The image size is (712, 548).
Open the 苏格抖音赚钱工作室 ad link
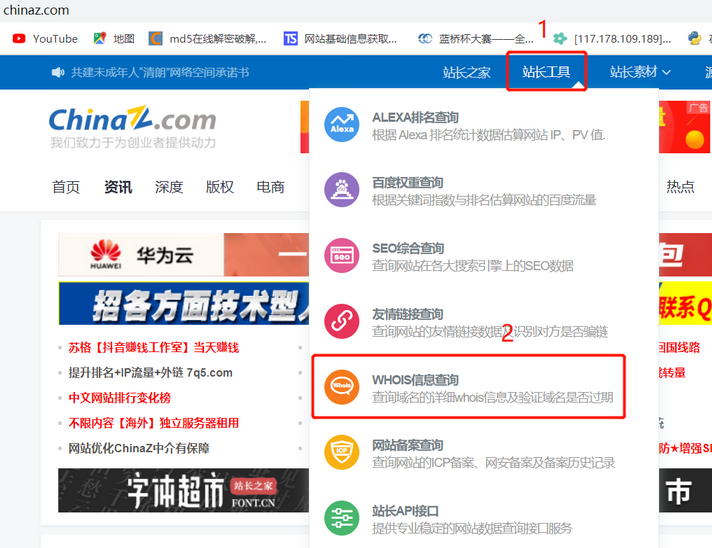click(x=153, y=348)
